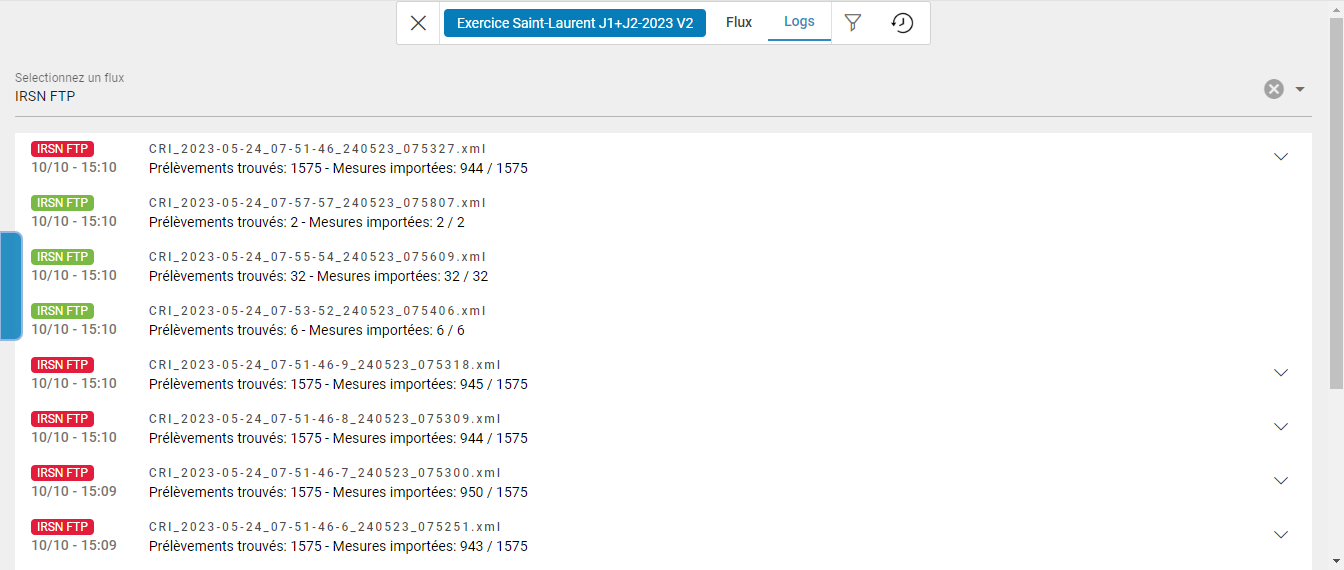Click filename CRI_2023-05-24_07-53-52_240523_075406.xml
This screenshot has width=1344, height=570.
click(317, 311)
